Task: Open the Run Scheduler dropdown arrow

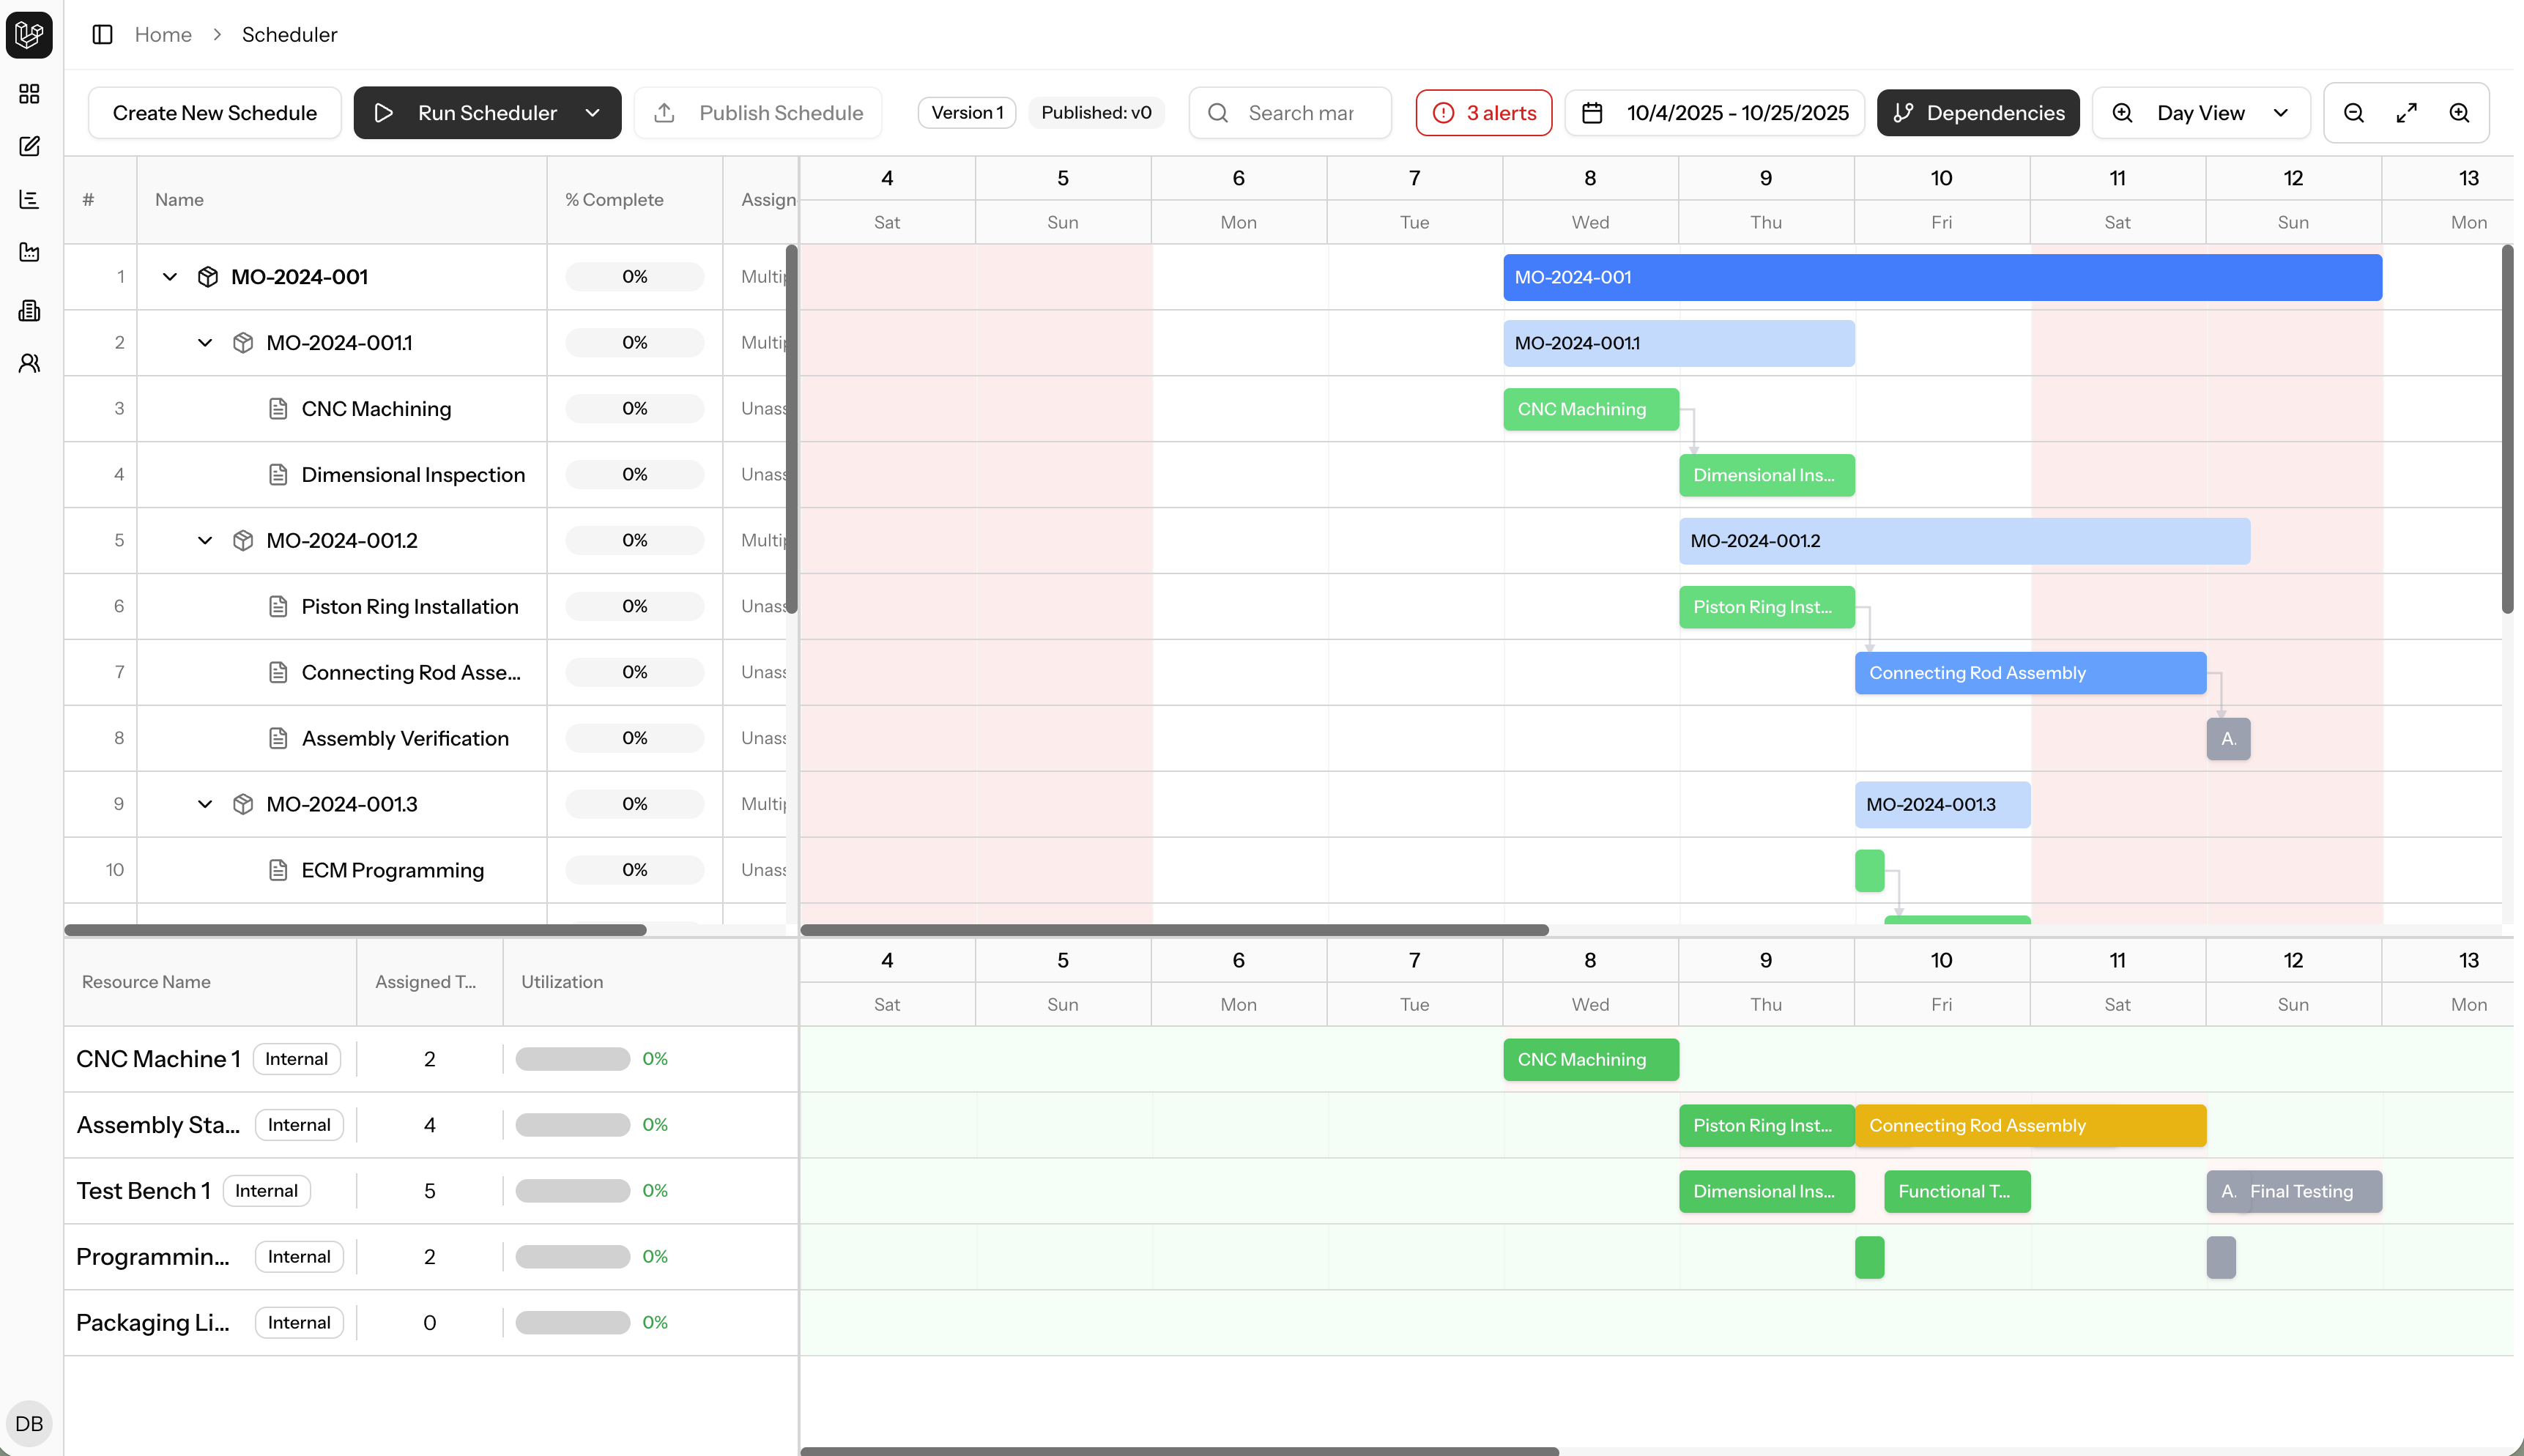Action: [593, 113]
